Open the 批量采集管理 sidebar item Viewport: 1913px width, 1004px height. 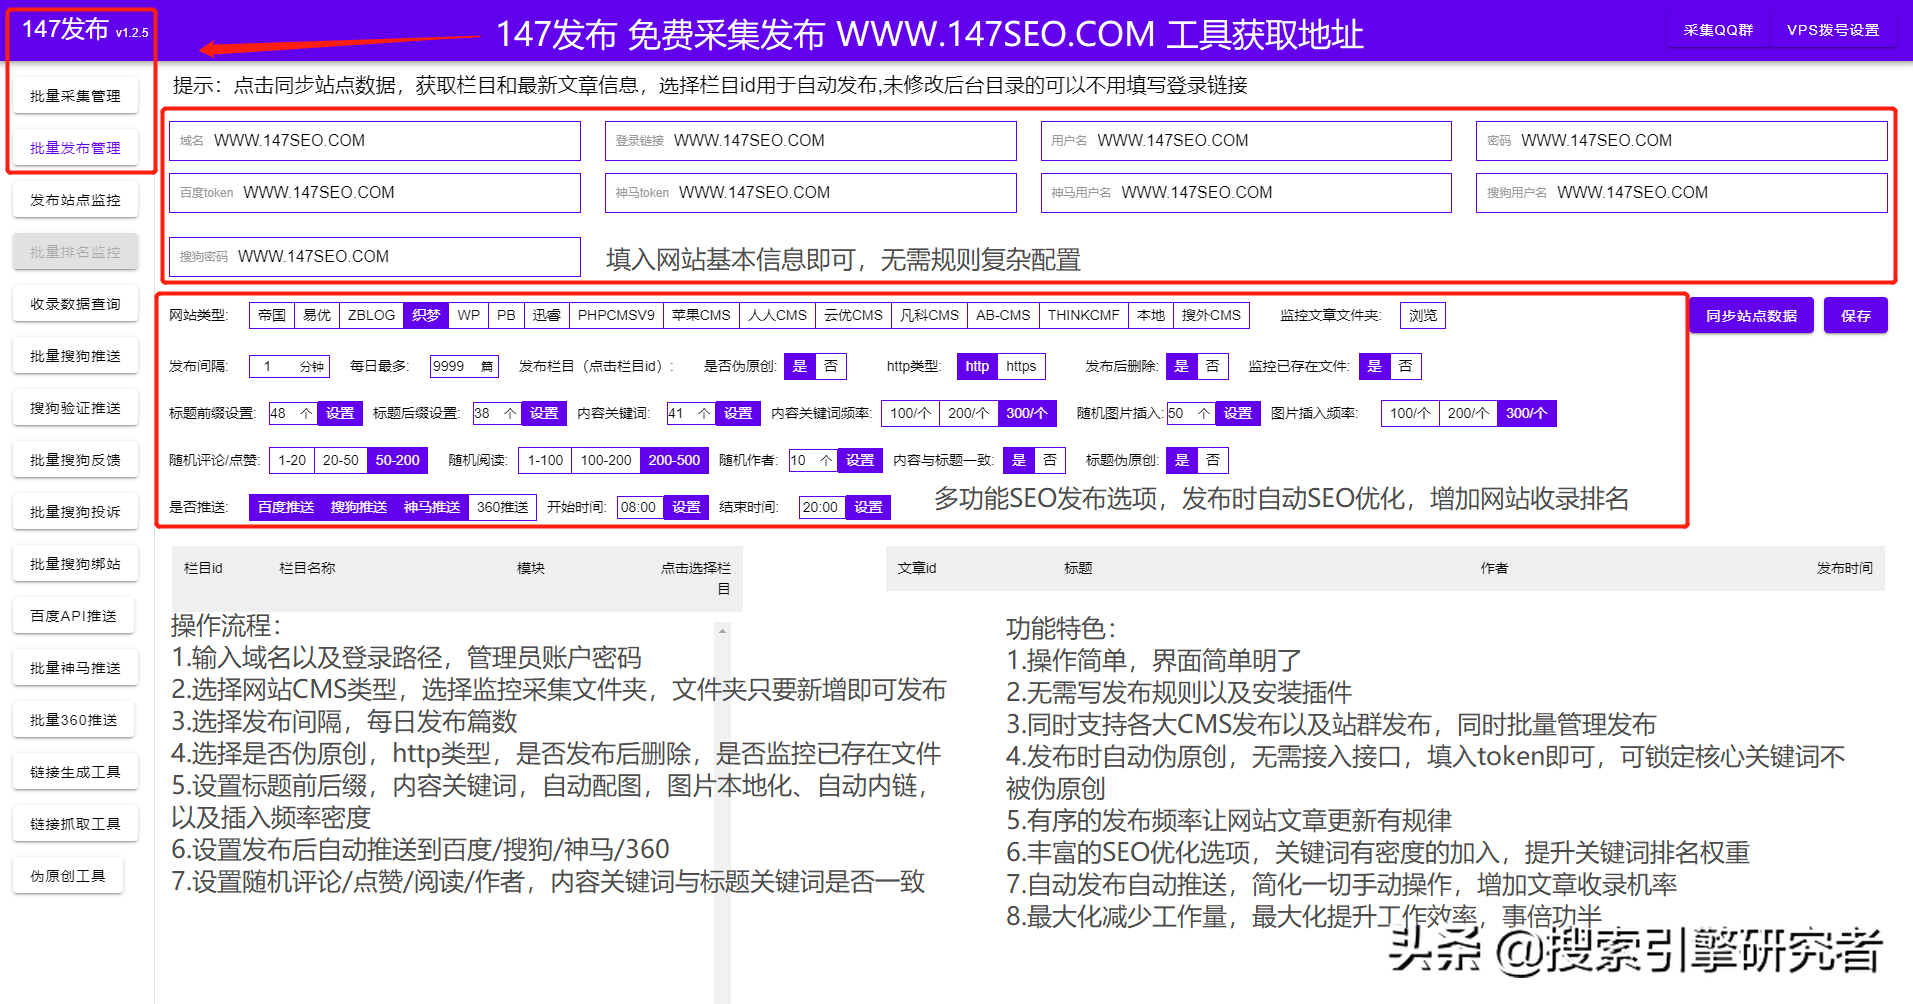(x=75, y=96)
